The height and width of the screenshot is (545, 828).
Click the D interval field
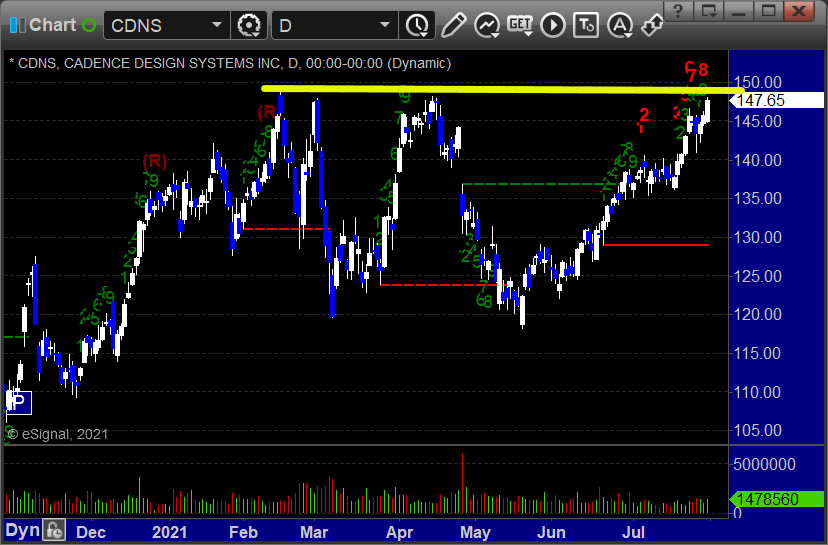click(x=325, y=25)
